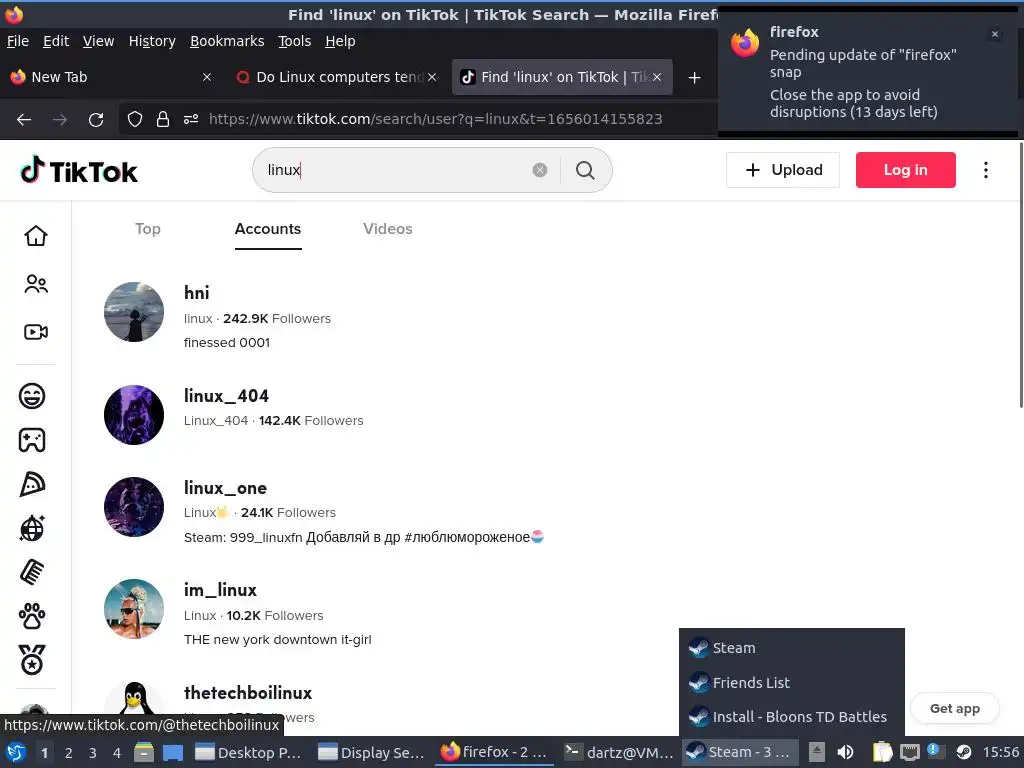
Task: Reload the page in Firefox
Action: click(x=96, y=120)
